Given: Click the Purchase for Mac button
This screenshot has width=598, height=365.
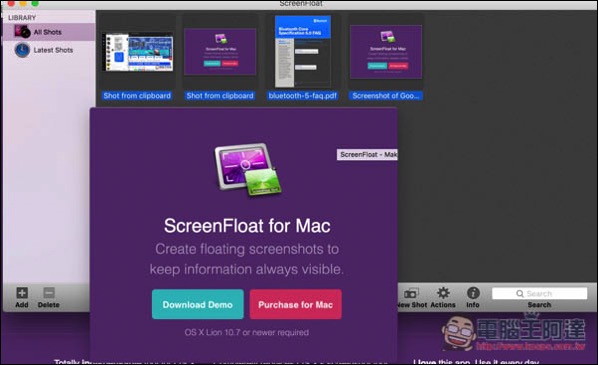Looking at the screenshot, I should [296, 304].
